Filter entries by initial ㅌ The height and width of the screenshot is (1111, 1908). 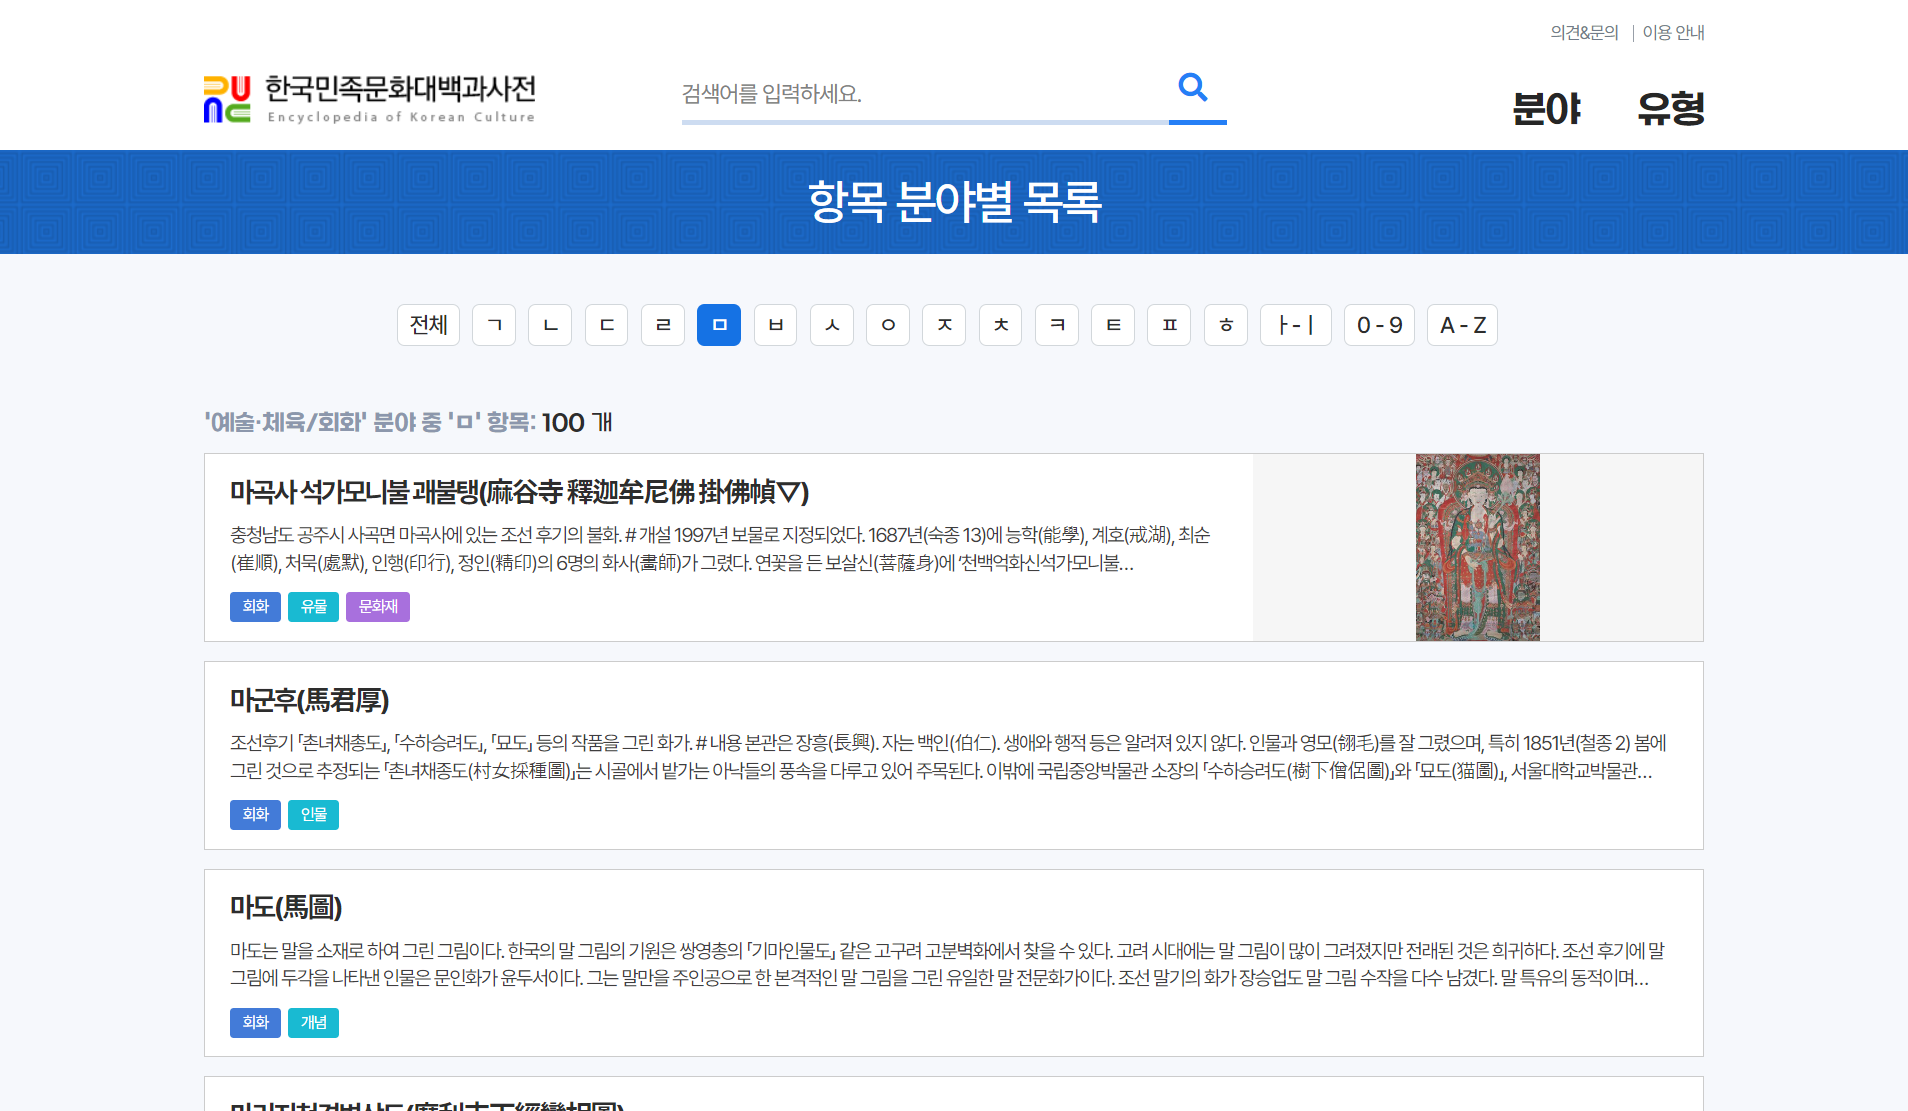1113,325
